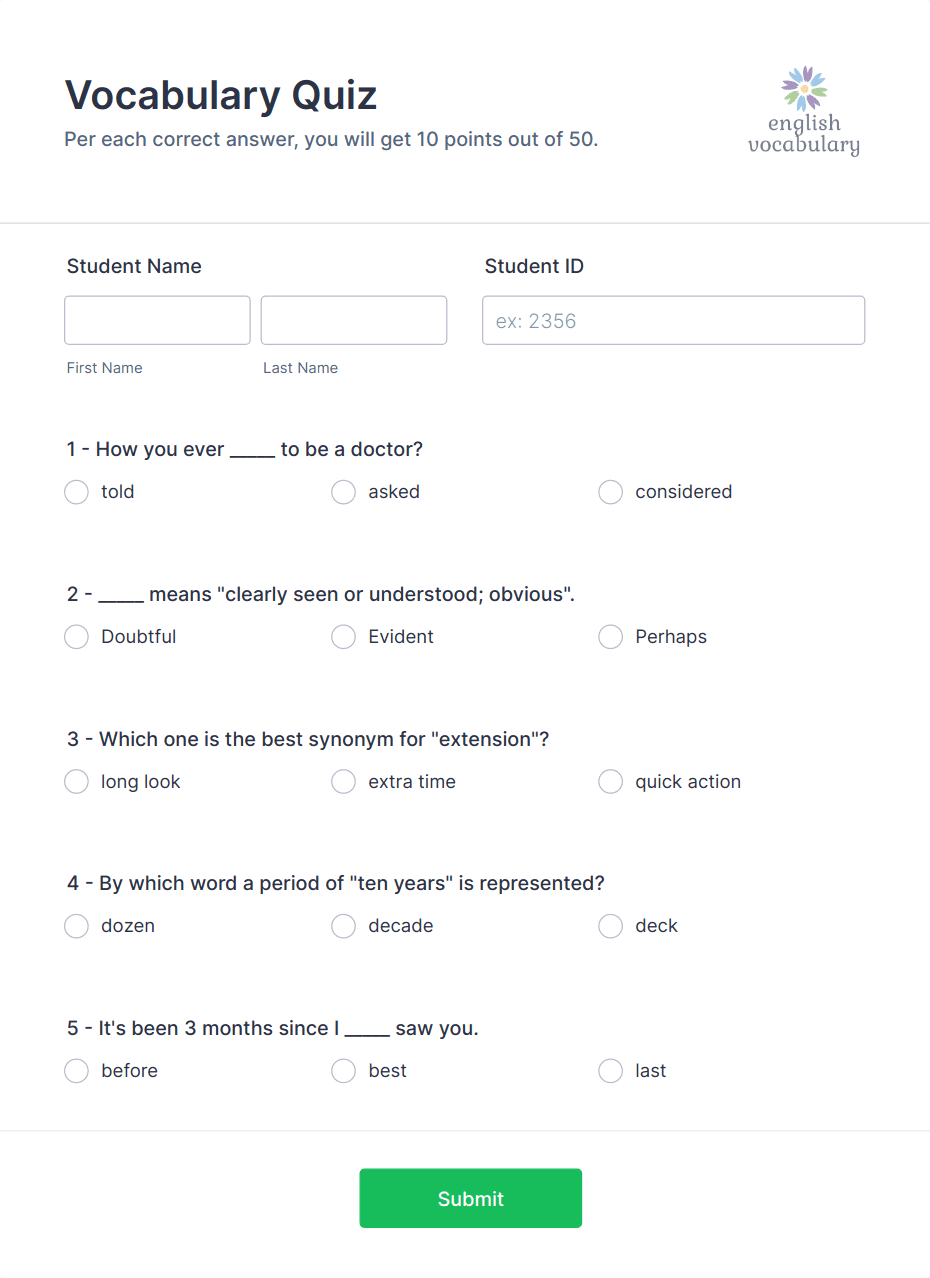Screen dimensions: 930x1278
Task: Select "quick action" for question 3
Action: pos(610,781)
